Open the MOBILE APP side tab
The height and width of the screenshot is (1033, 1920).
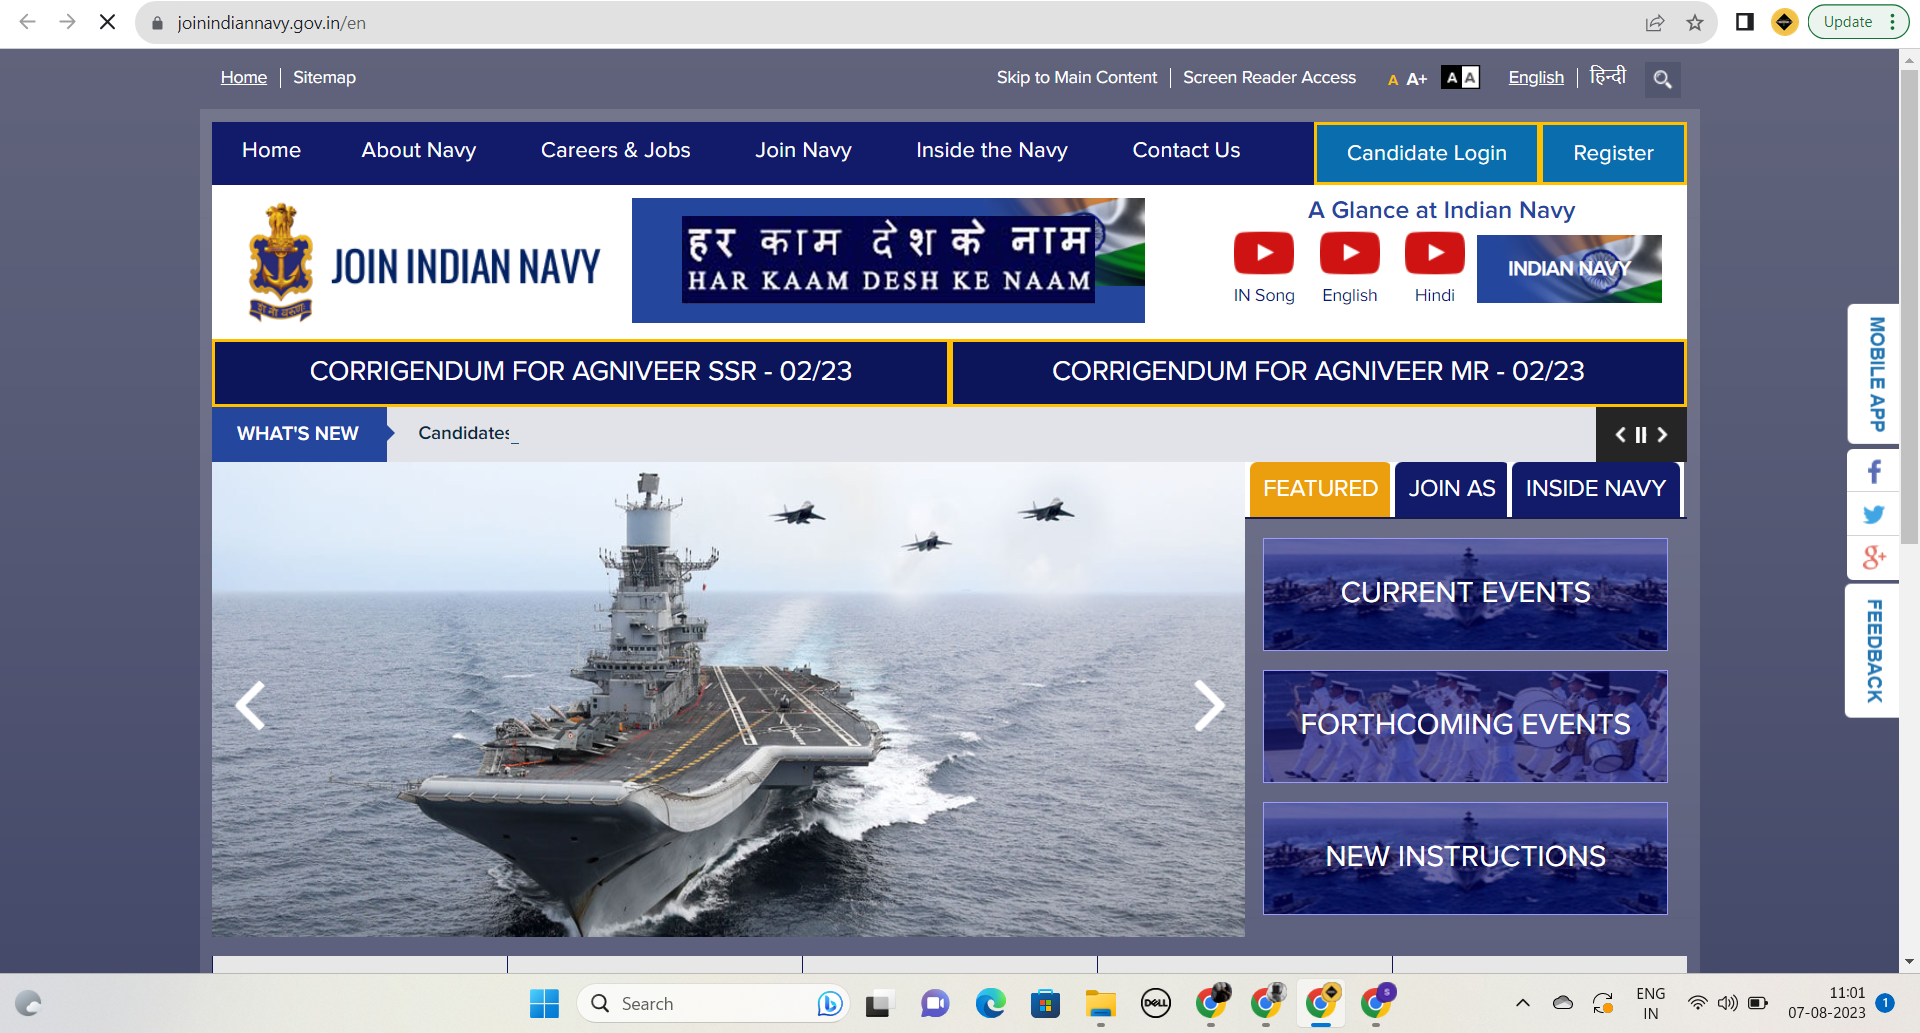[x=1875, y=374]
